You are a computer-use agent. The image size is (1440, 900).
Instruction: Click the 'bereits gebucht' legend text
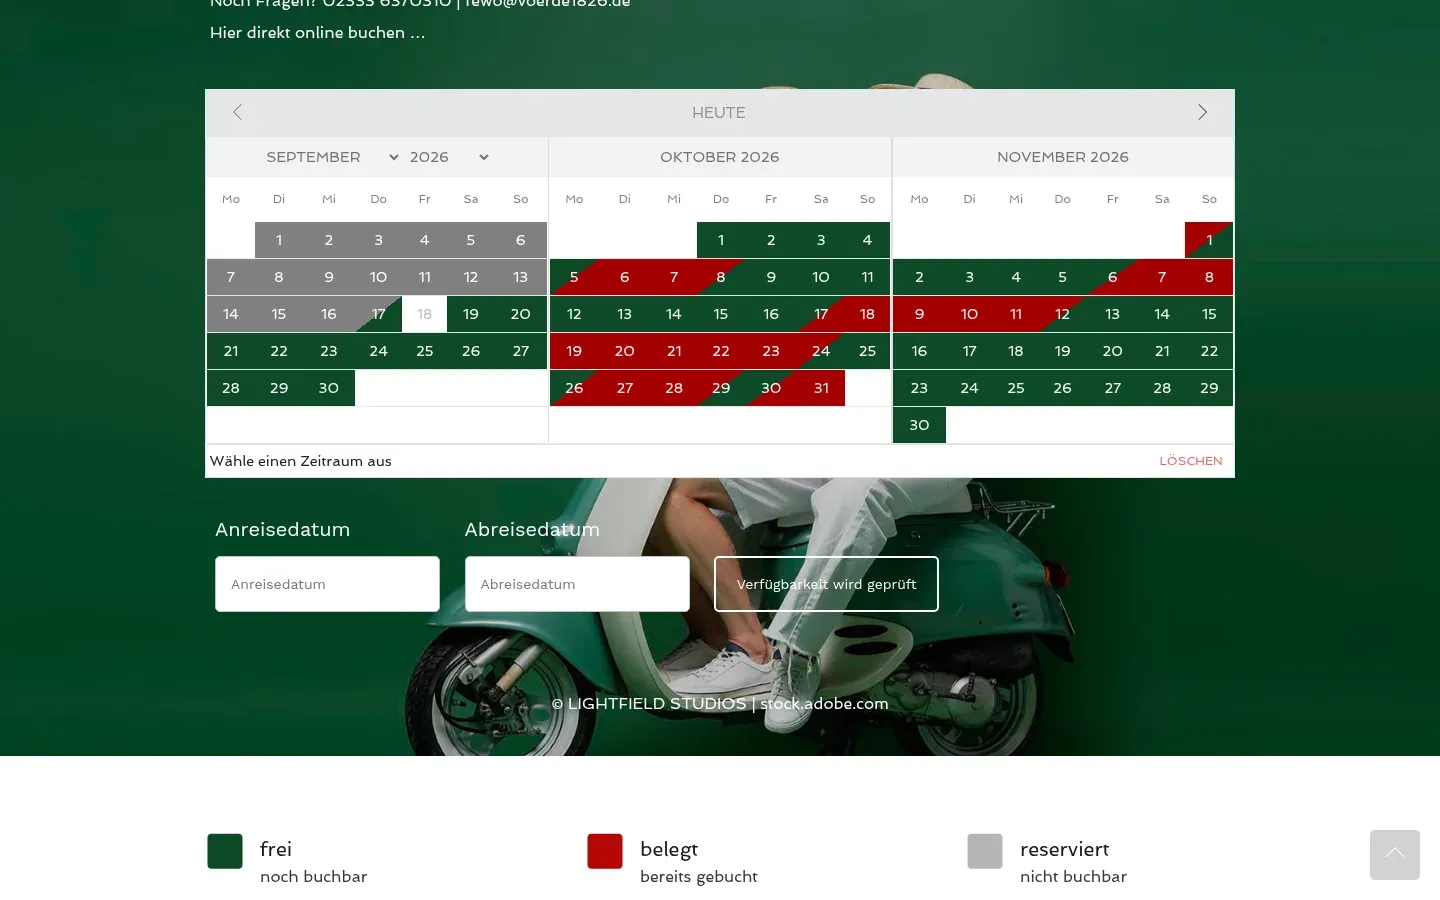tap(699, 877)
